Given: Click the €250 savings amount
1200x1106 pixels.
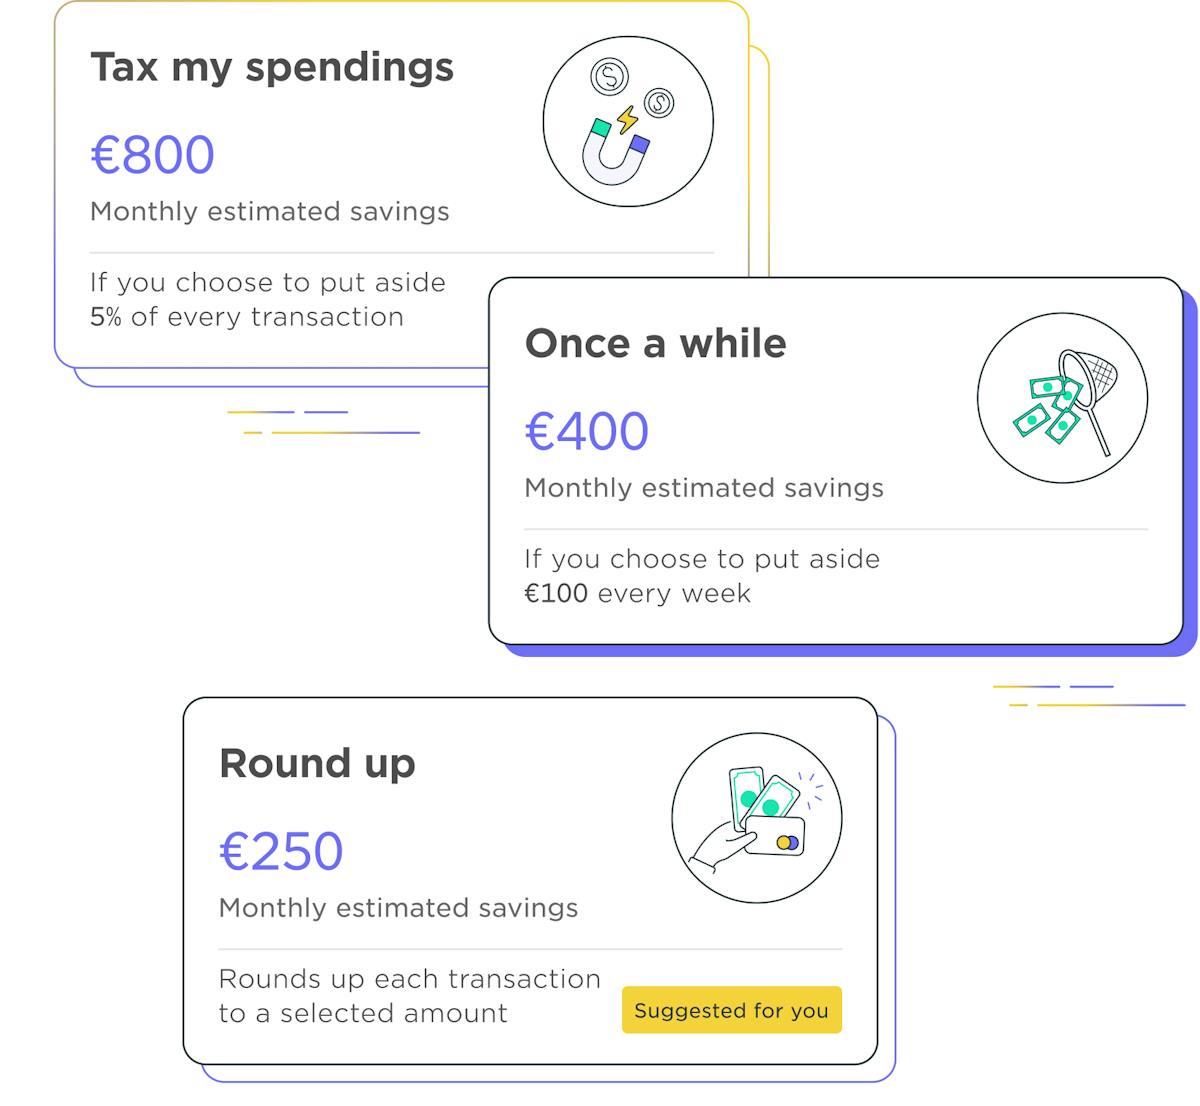Looking at the screenshot, I should click(x=281, y=851).
